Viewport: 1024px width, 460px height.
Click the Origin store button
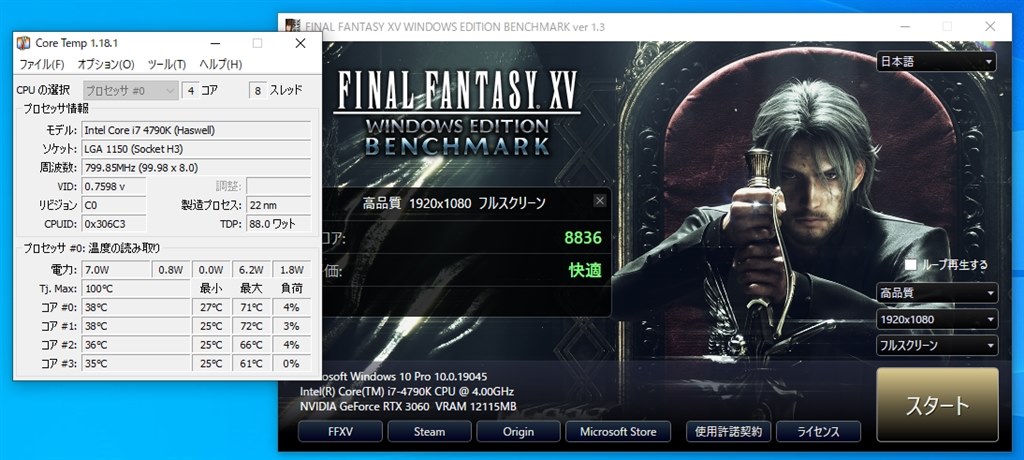point(519,431)
